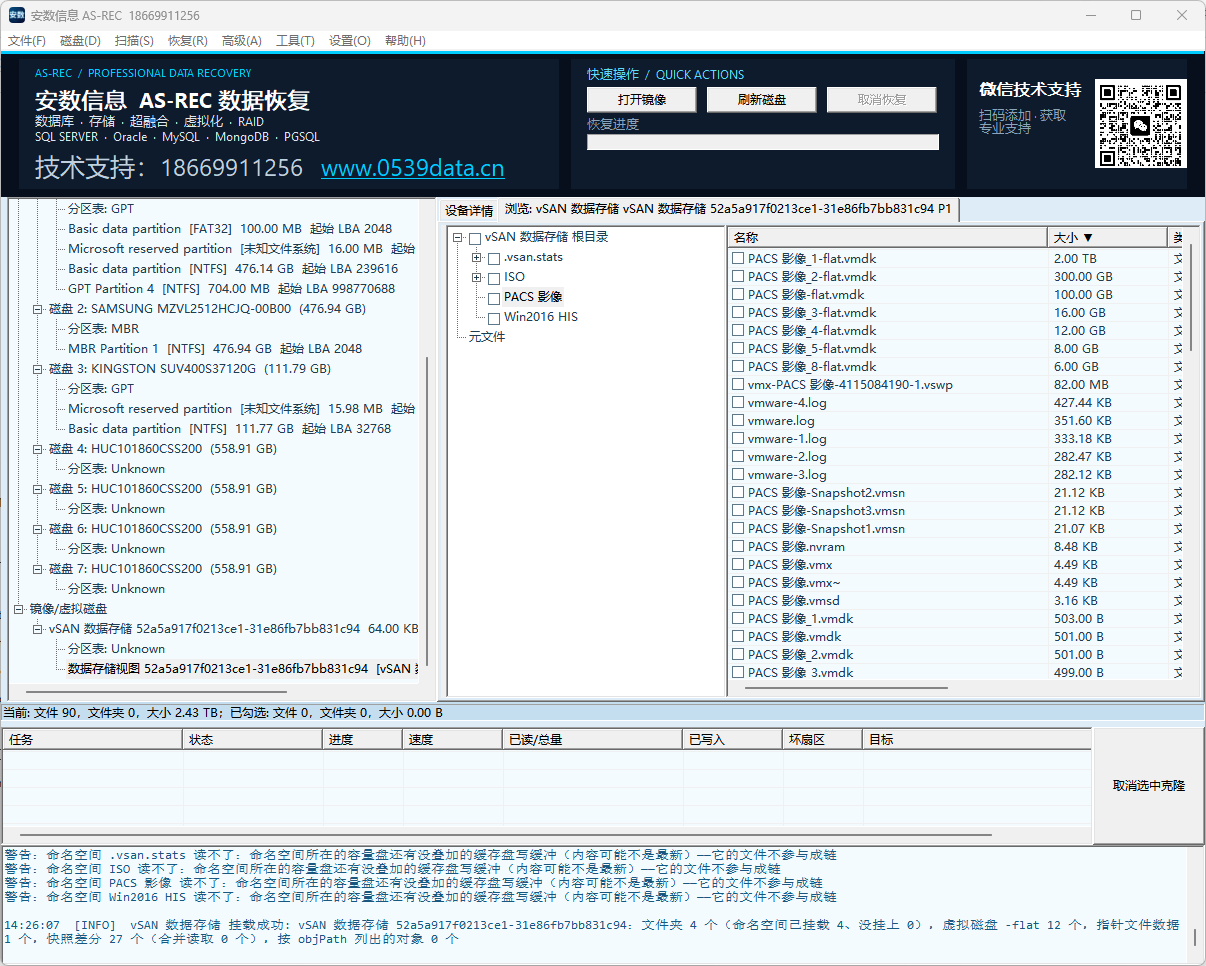Open the www.0539data.cn link
The height and width of the screenshot is (966, 1206).
pyautogui.click(x=412, y=168)
